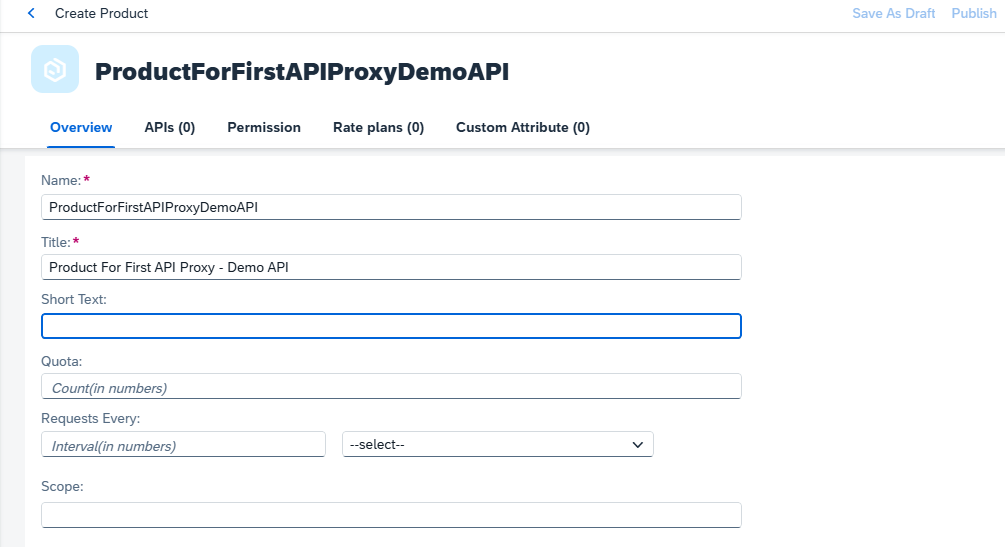The width and height of the screenshot is (1005, 547).
Task: Go to the Custom Attribute (0) tab
Action: coord(522,128)
